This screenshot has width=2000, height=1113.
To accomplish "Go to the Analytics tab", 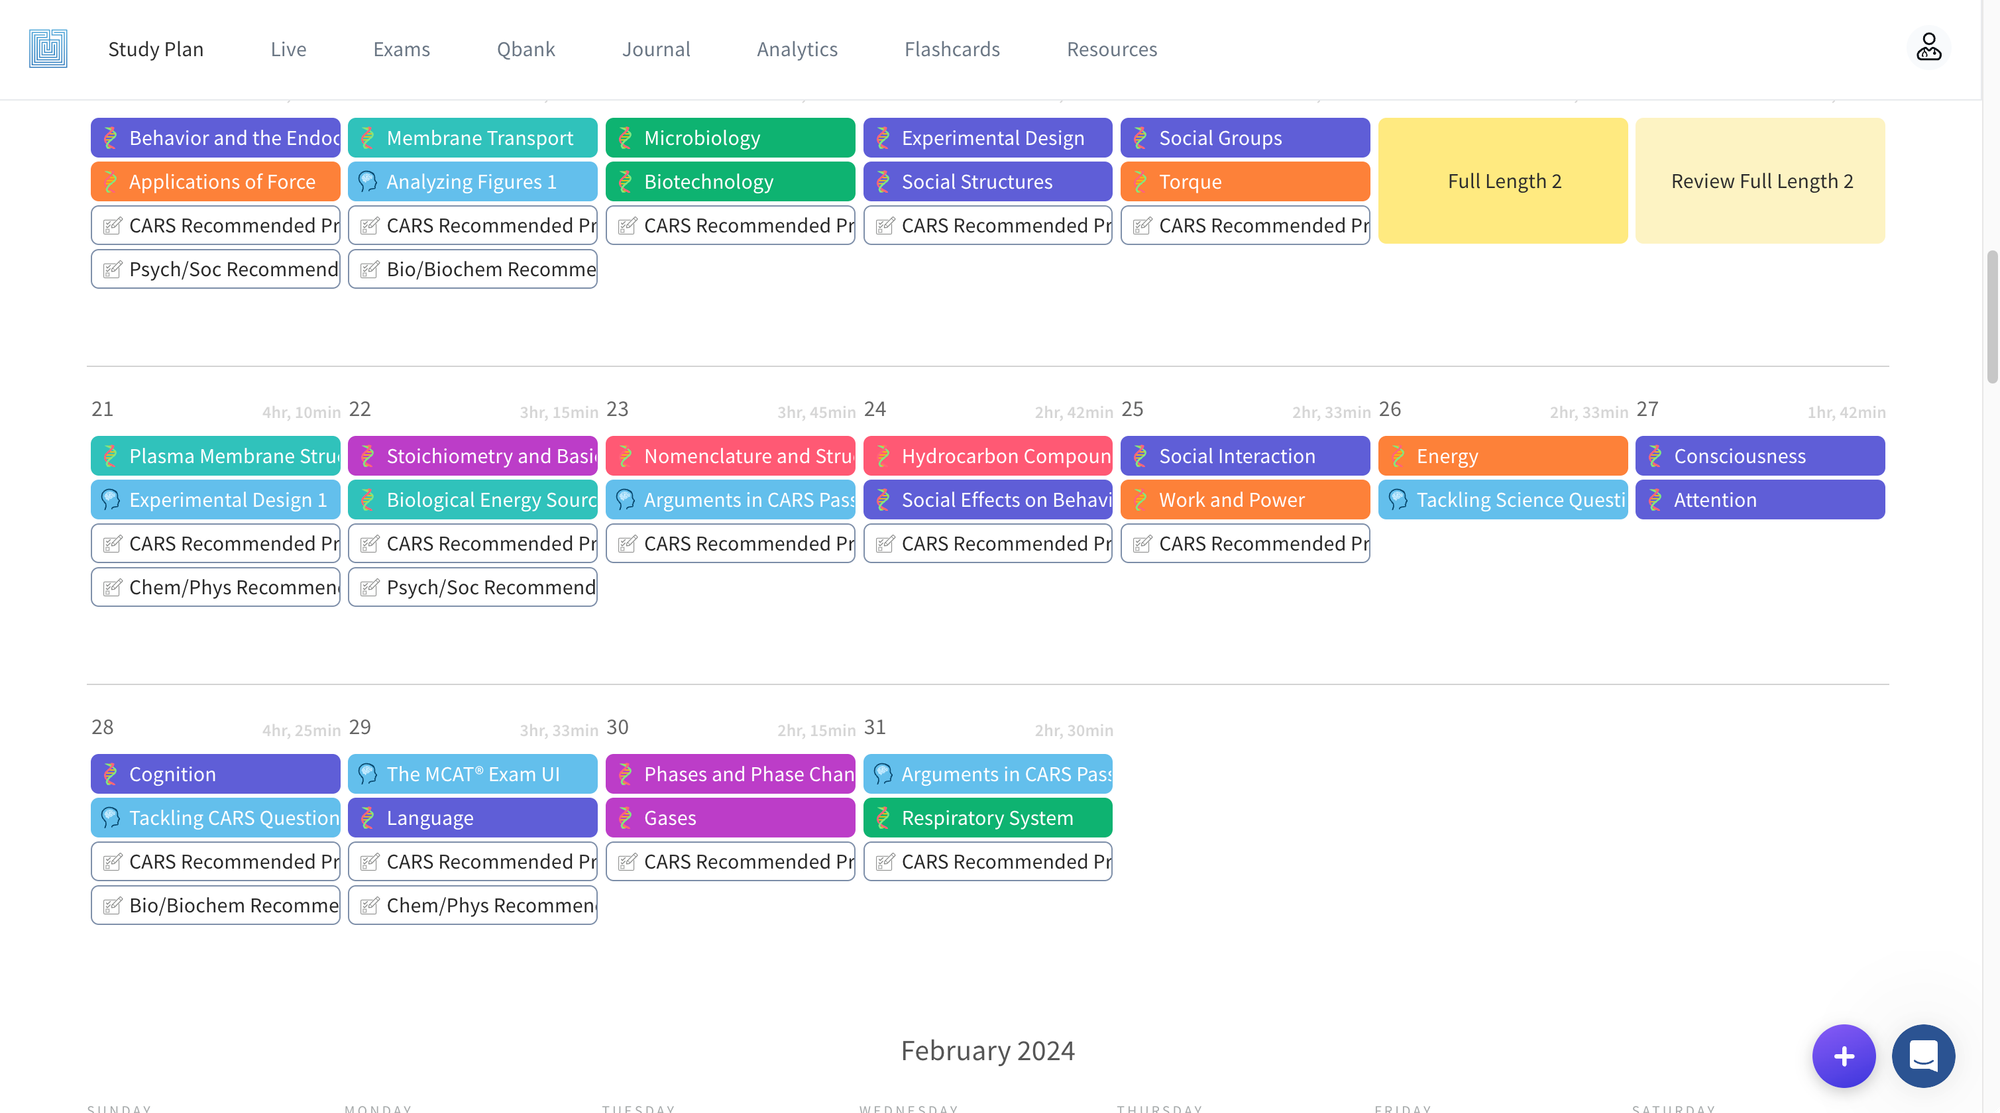I will [x=796, y=49].
